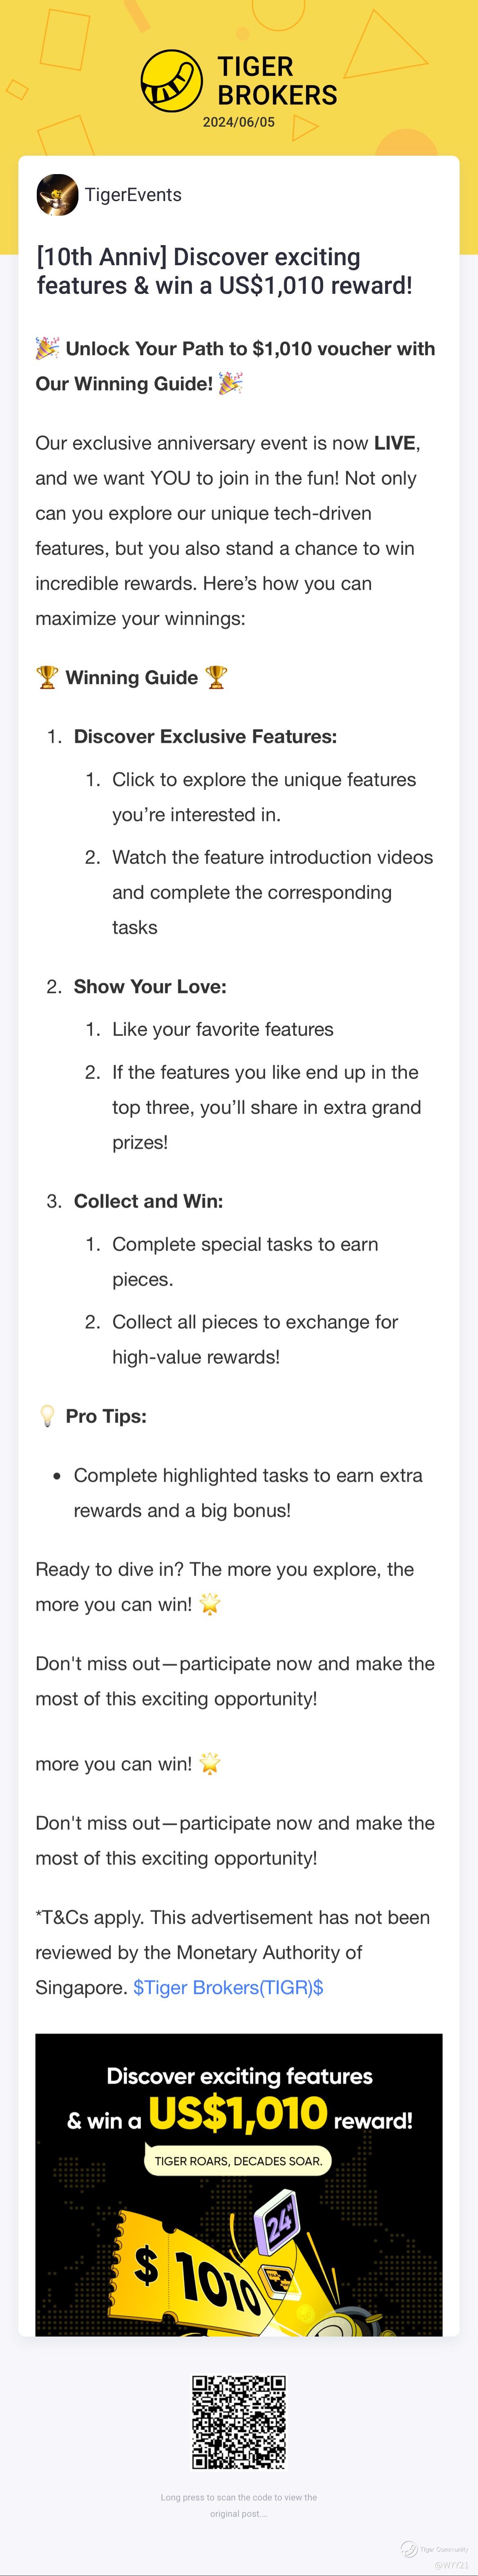Click the trophy icon before Winning Guide
This screenshot has height=2576, width=478.
(47, 677)
